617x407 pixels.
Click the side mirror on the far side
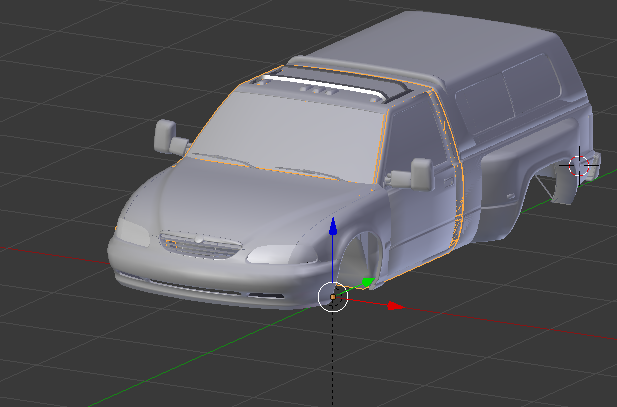pos(170,137)
